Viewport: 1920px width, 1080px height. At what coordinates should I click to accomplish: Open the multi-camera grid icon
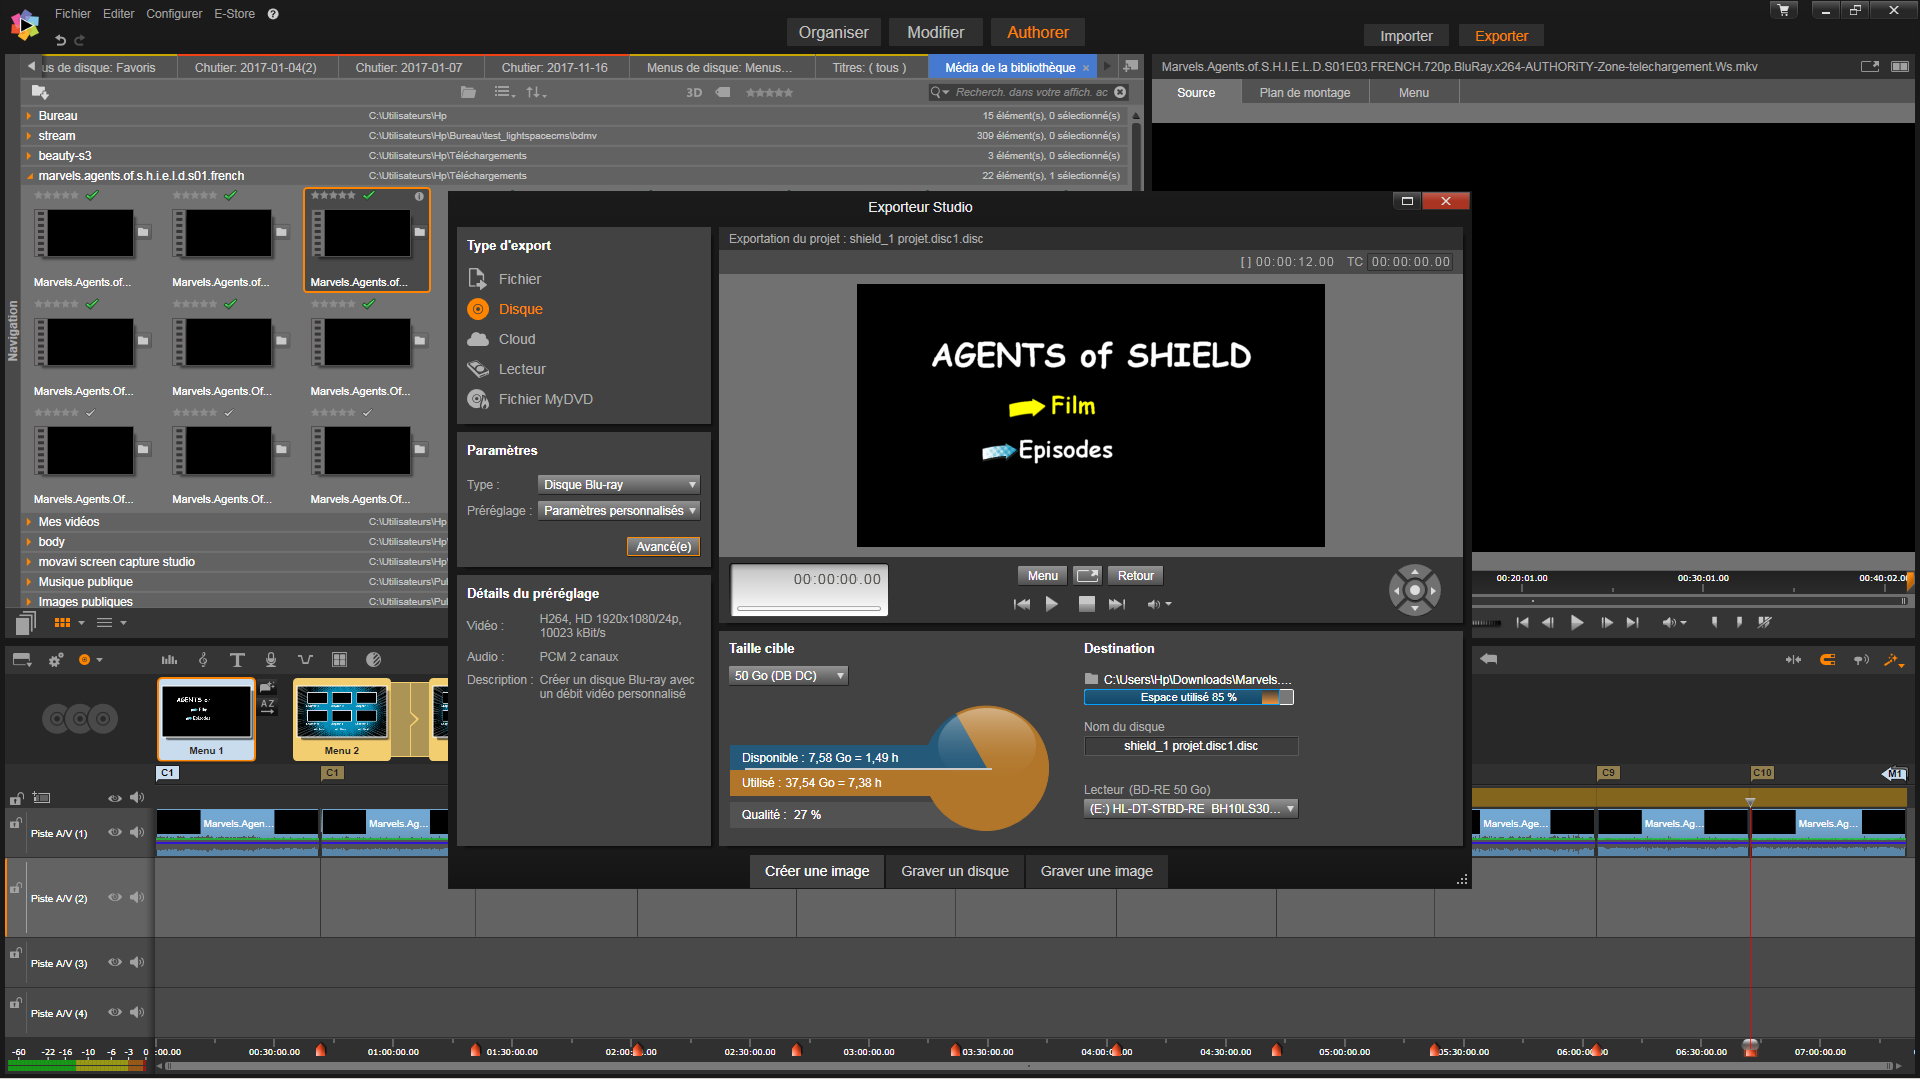tap(339, 660)
